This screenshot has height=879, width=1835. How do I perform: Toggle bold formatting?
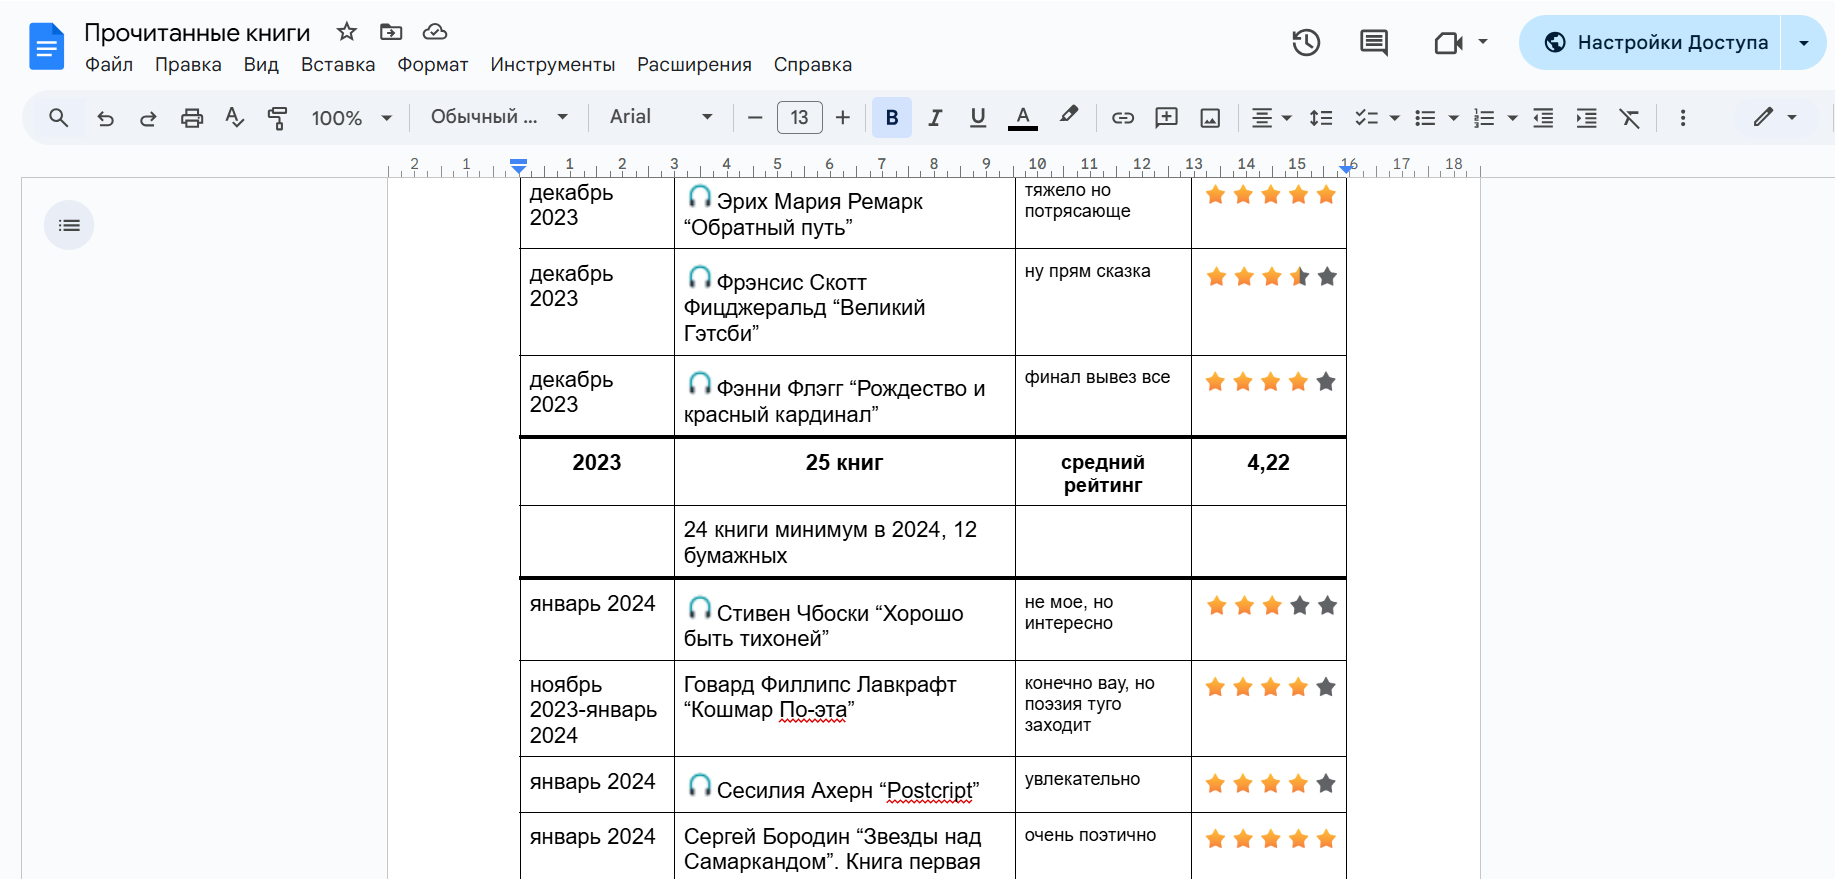pyautogui.click(x=892, y=118)
